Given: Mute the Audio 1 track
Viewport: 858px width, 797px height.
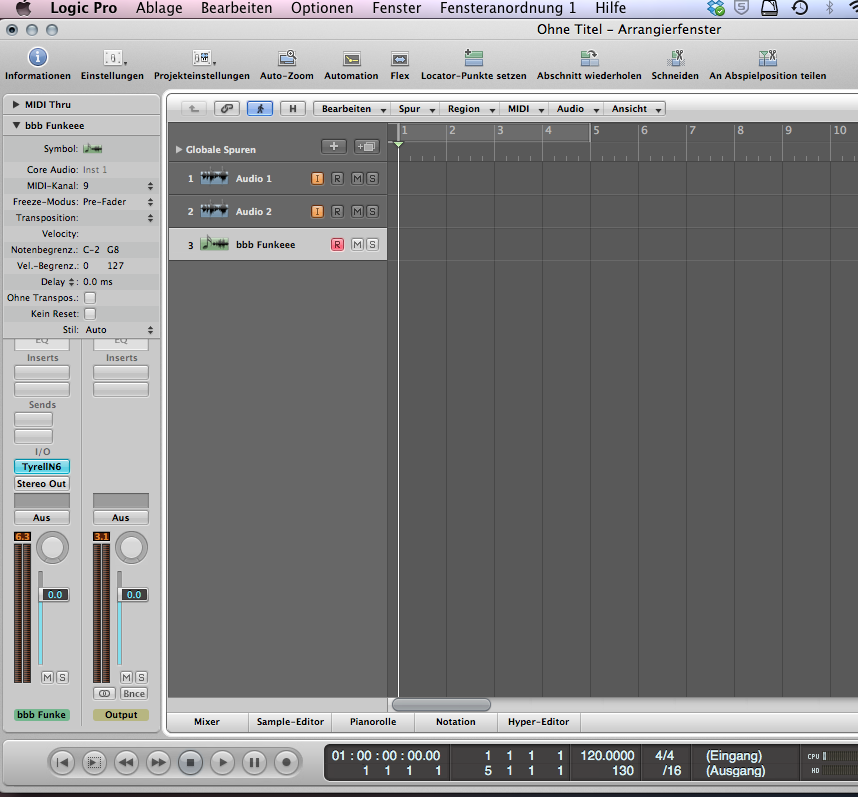Looking at the screenshot, I should pyautogui.click(x=357, y=178).
